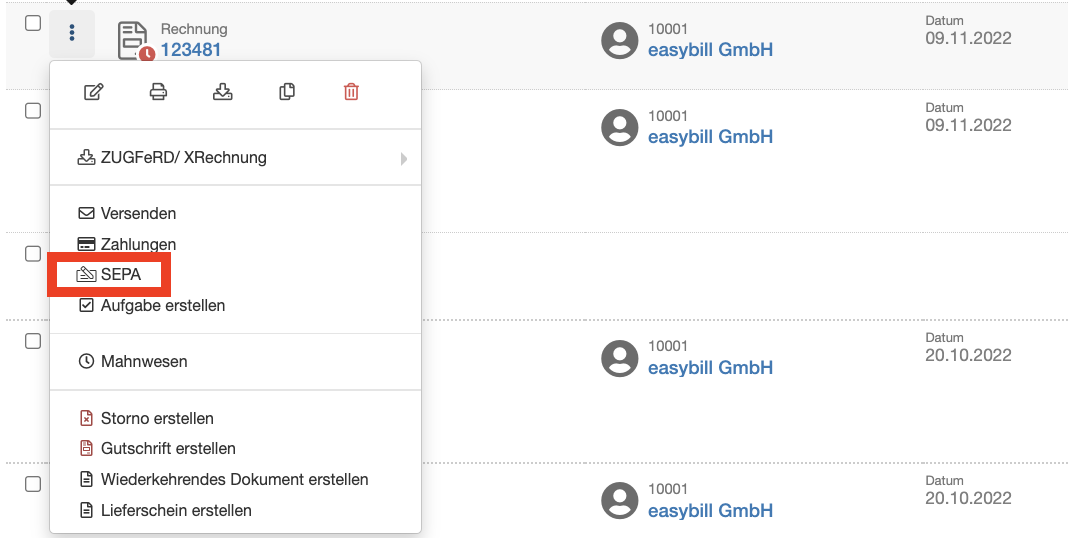Choose the SEPA menu entry

pyautogui.click(x=120, y=274)
